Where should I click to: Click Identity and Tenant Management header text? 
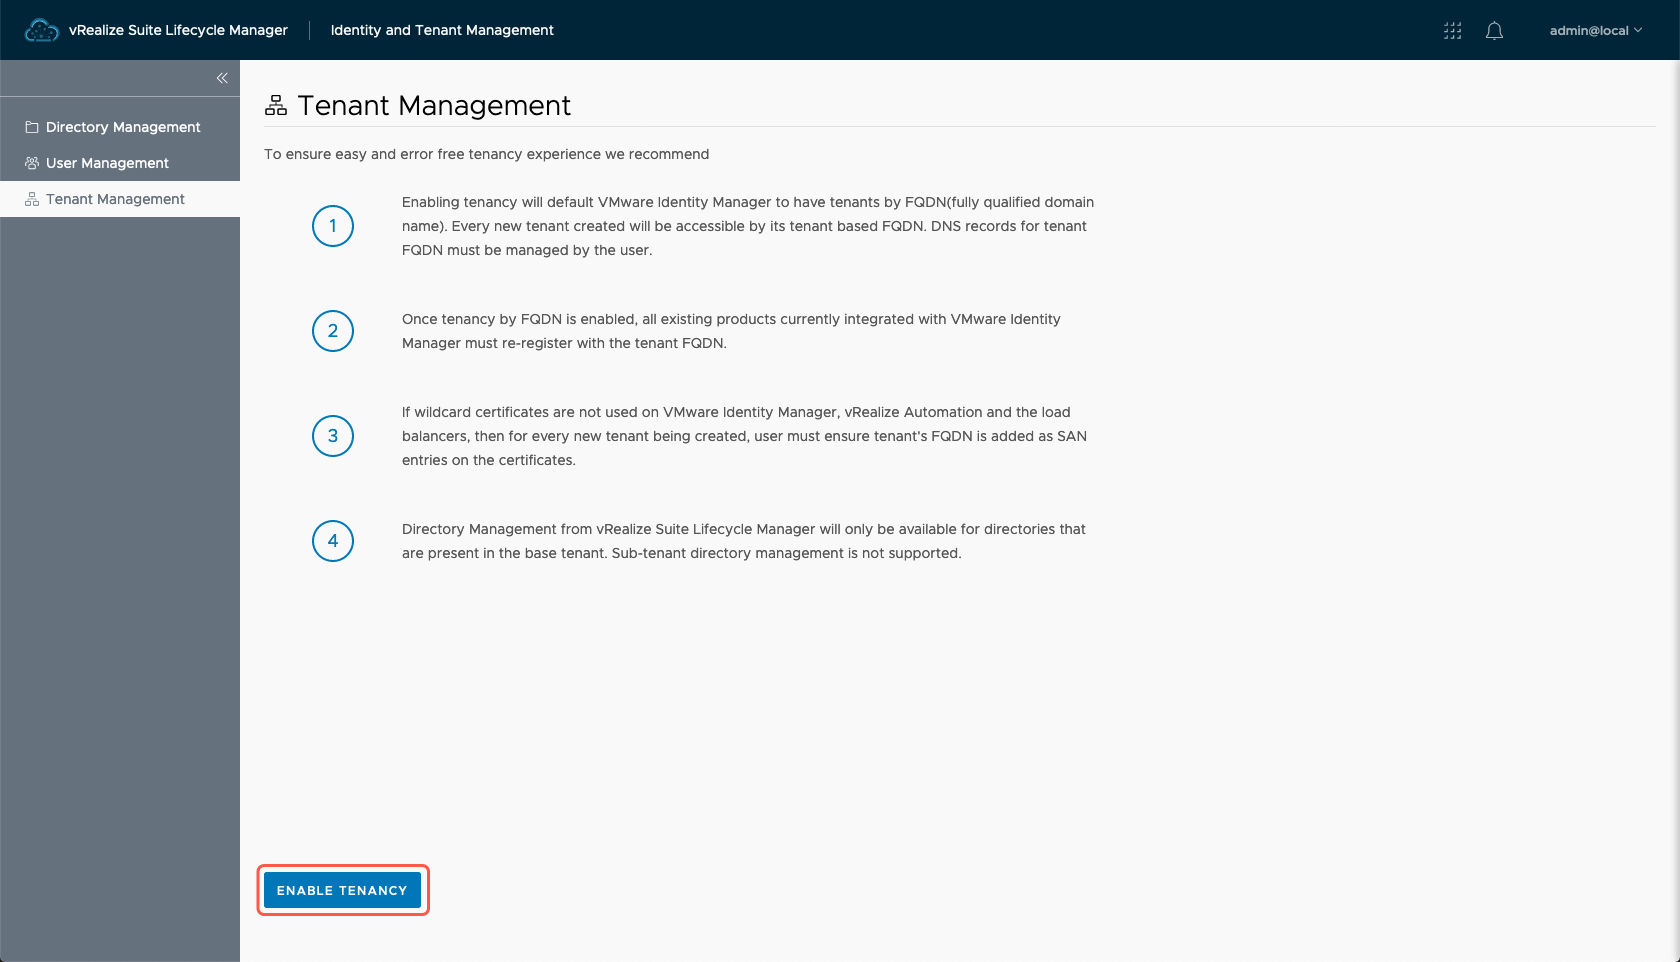click(442, 31)
